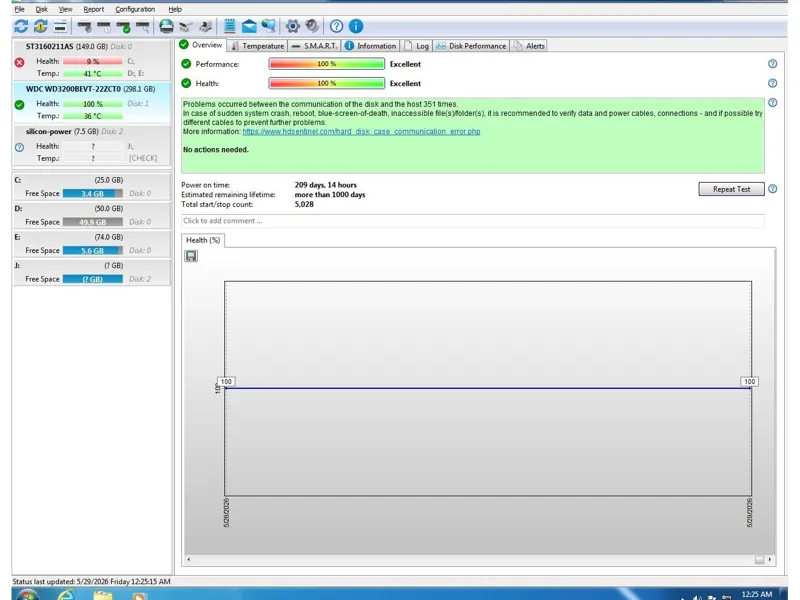Select the Overview tab
Image resolution: width=800 pixels, height=600 pixels.
201,45
